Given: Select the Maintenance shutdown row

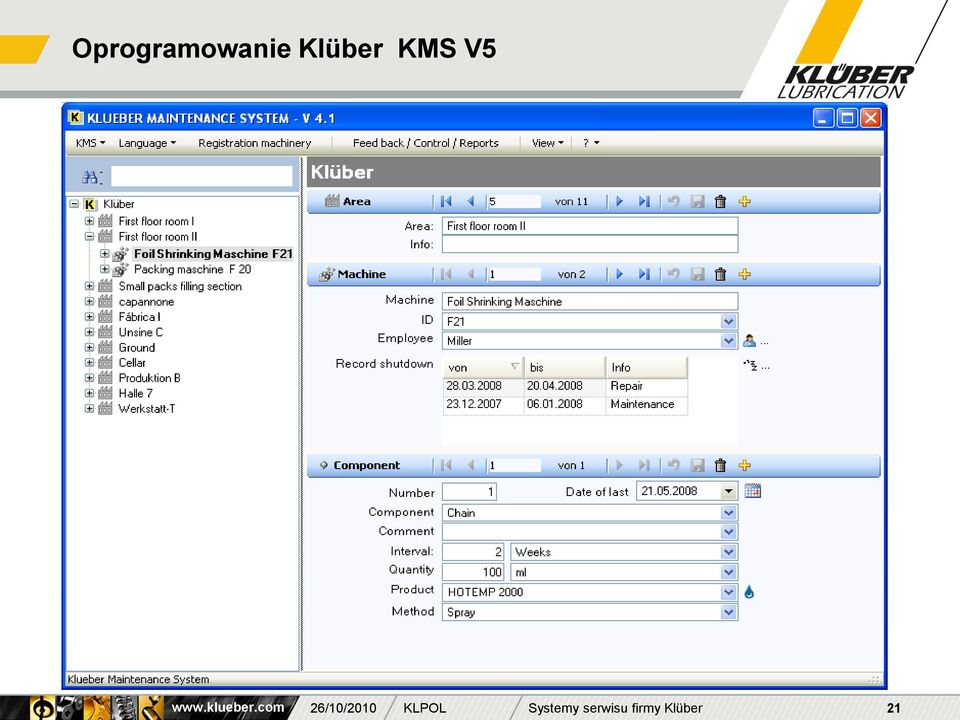Looking at the screenshot, I should pyautogui.click(x=565, y=405).
